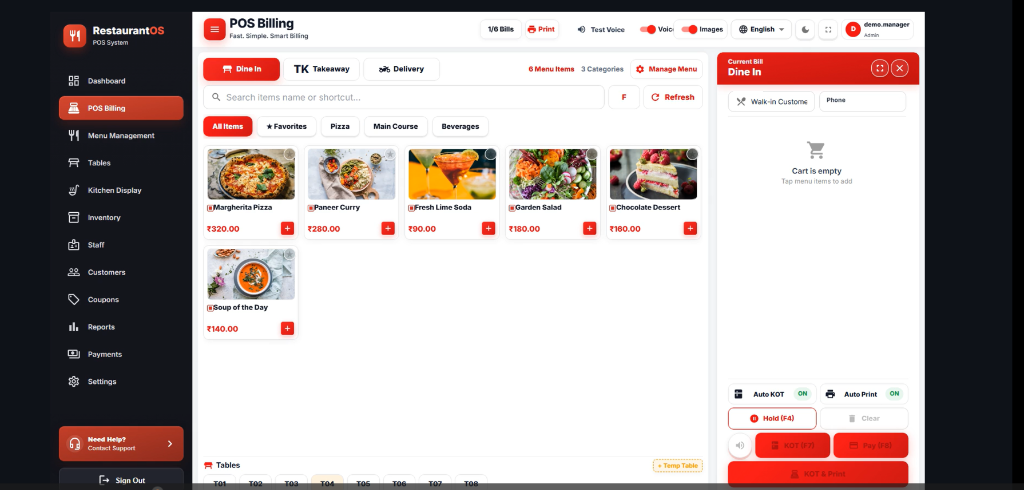Select the Delivery tab

click(x=401, y=69)
